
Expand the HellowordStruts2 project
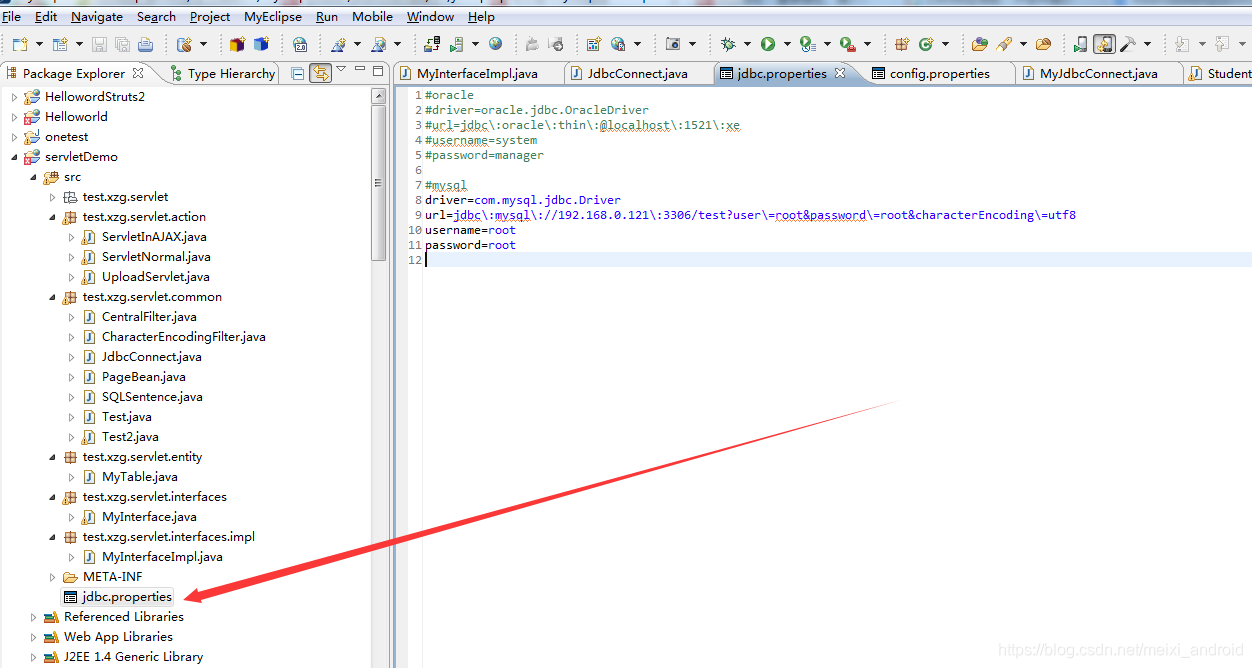click(14, 97)
